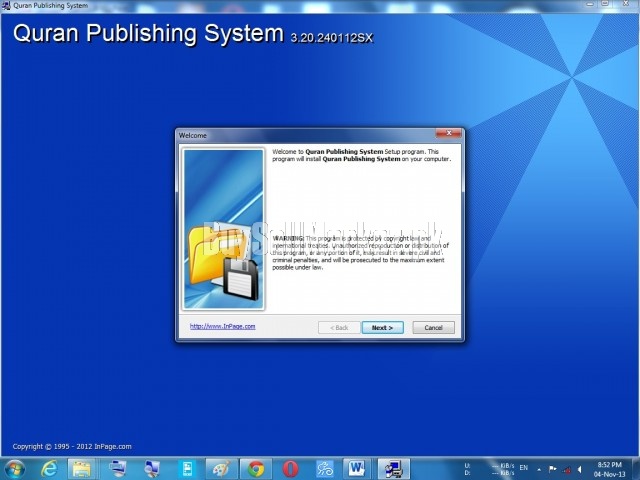Image resolution: width=640 pixels, height=480 pixels.
Task: Open the EN language bar selector
Action: click(x=524, y=467)
